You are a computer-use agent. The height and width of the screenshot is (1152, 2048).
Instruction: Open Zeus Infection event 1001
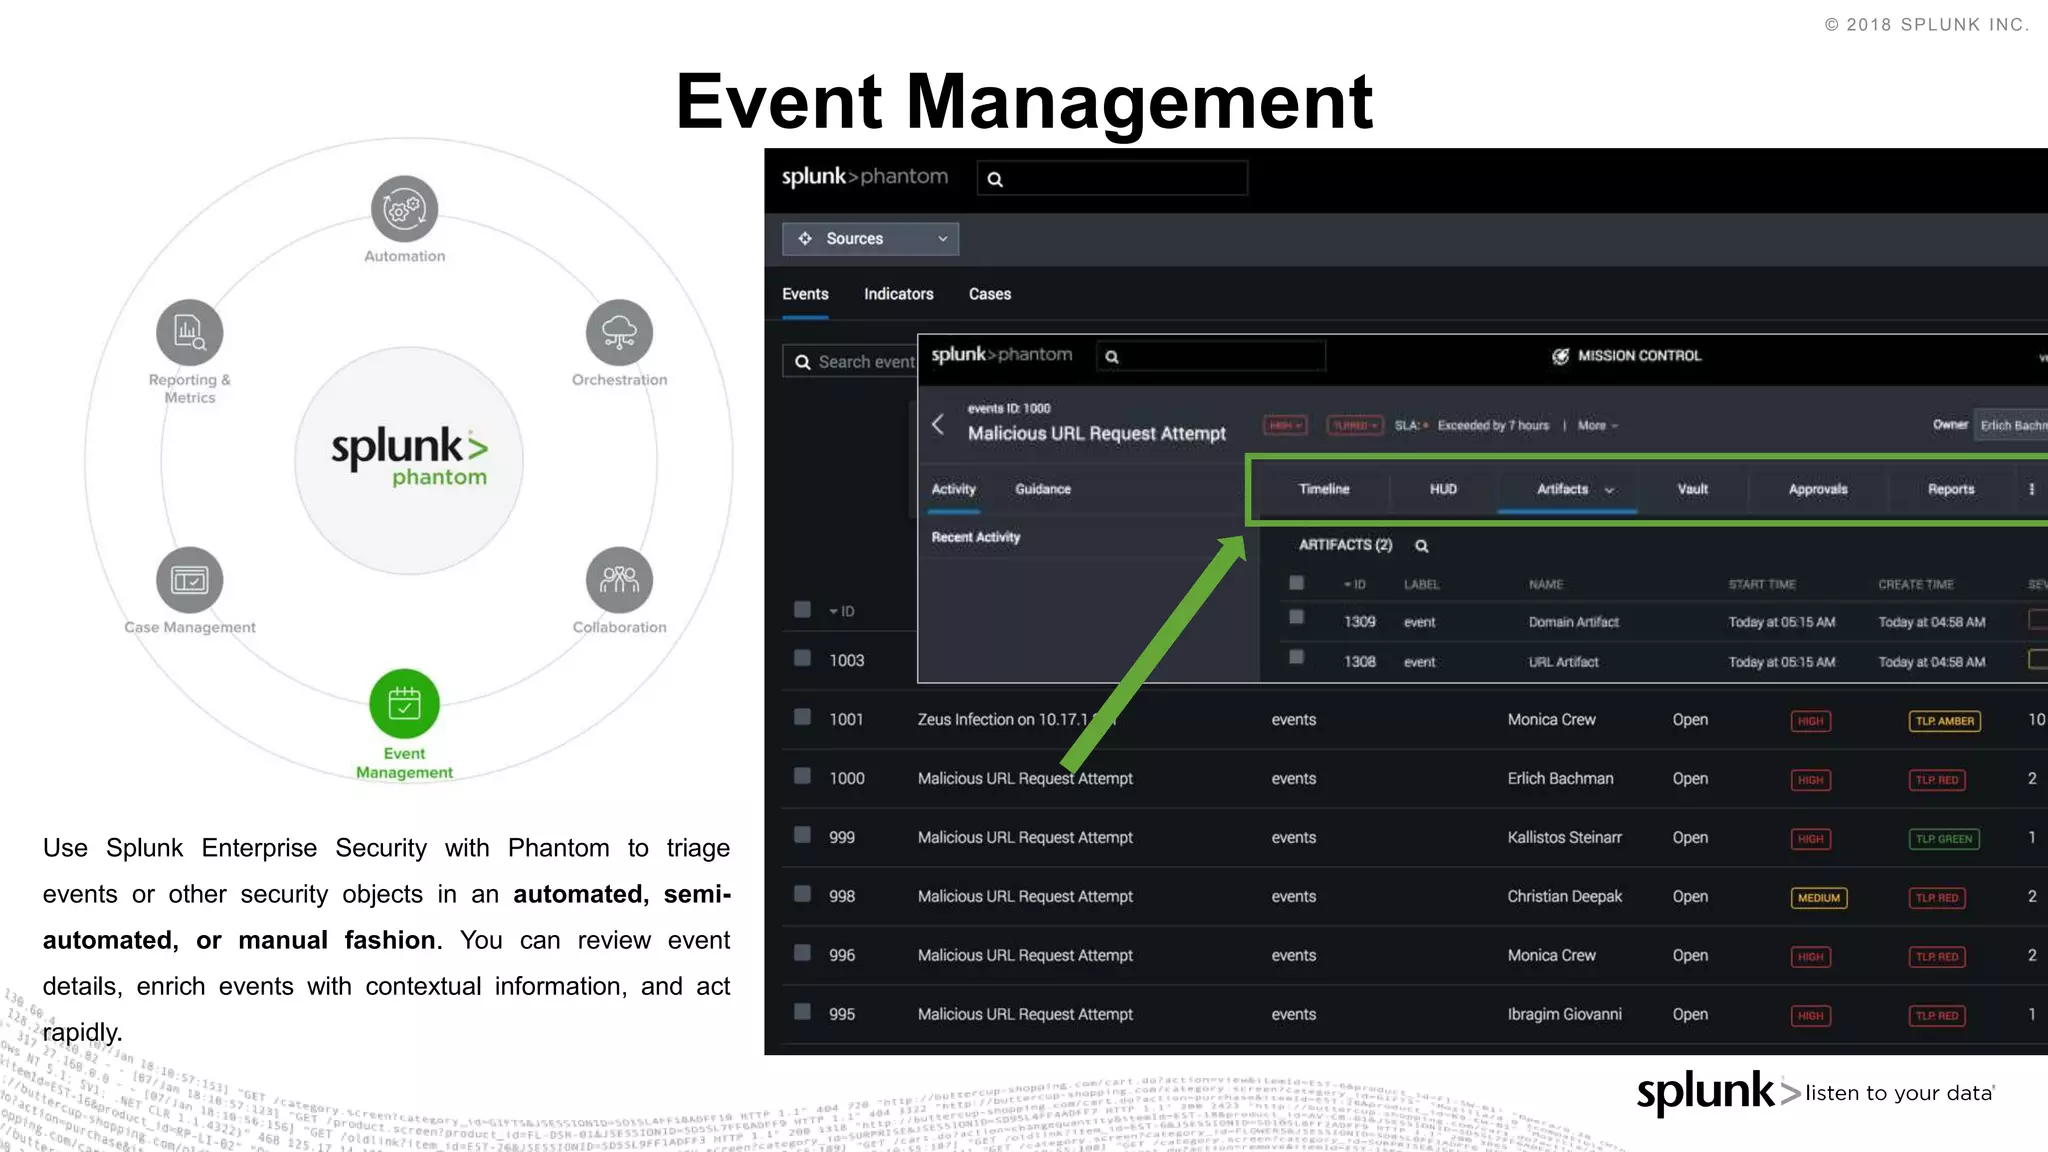click(1016, 719)
